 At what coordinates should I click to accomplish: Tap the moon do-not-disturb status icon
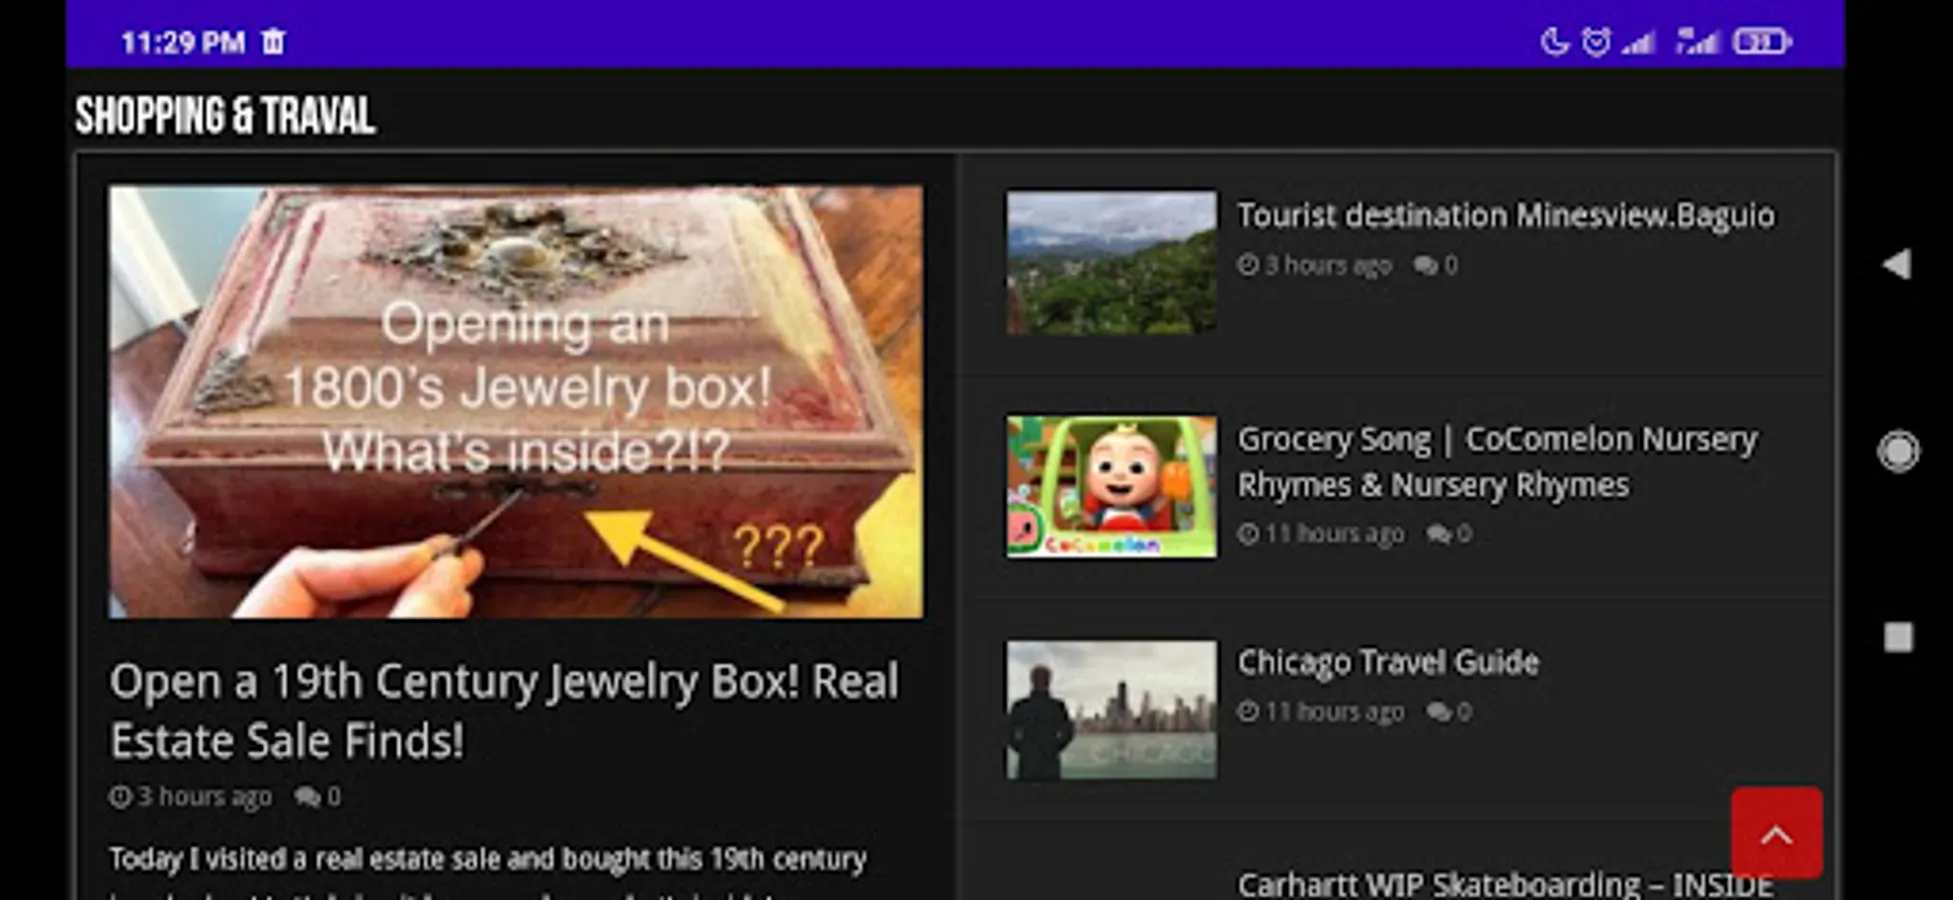click(1554, 42)
